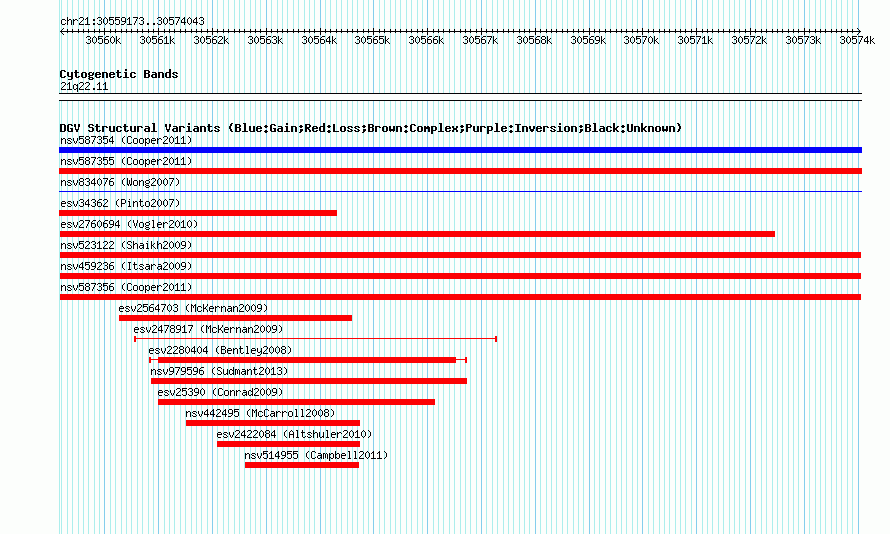Image resolution: width=890 pixels, height=534 pixels.
Task: Click the red bar under nsv587356
Action: (460, 297)
